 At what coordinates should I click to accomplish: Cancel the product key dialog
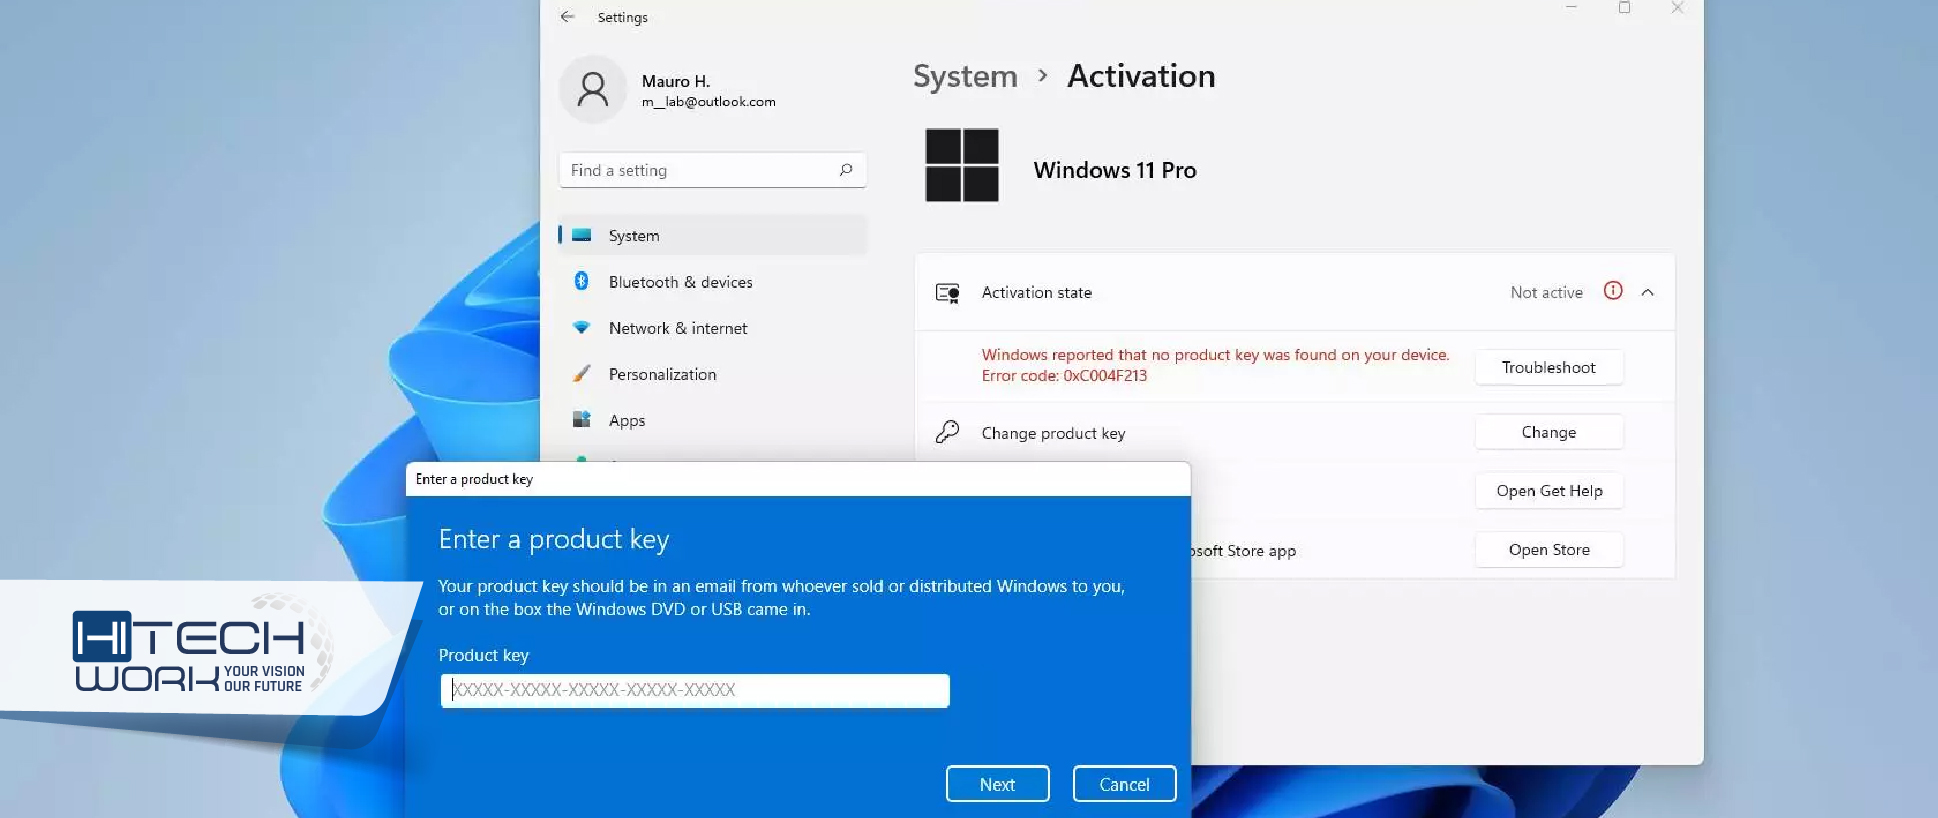click(1124, 784)
